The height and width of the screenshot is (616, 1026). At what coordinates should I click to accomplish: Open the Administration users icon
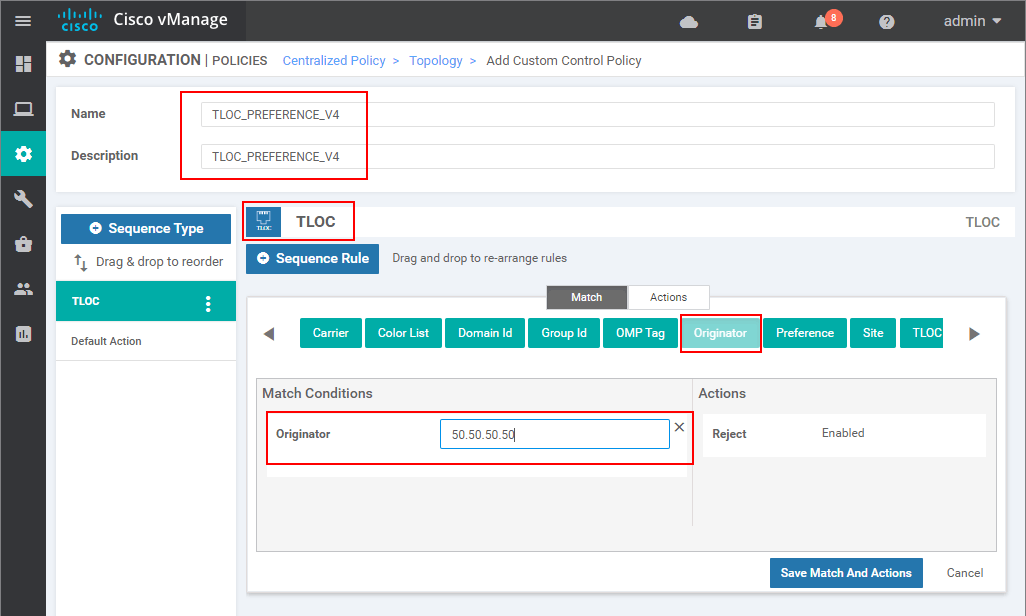22,288
